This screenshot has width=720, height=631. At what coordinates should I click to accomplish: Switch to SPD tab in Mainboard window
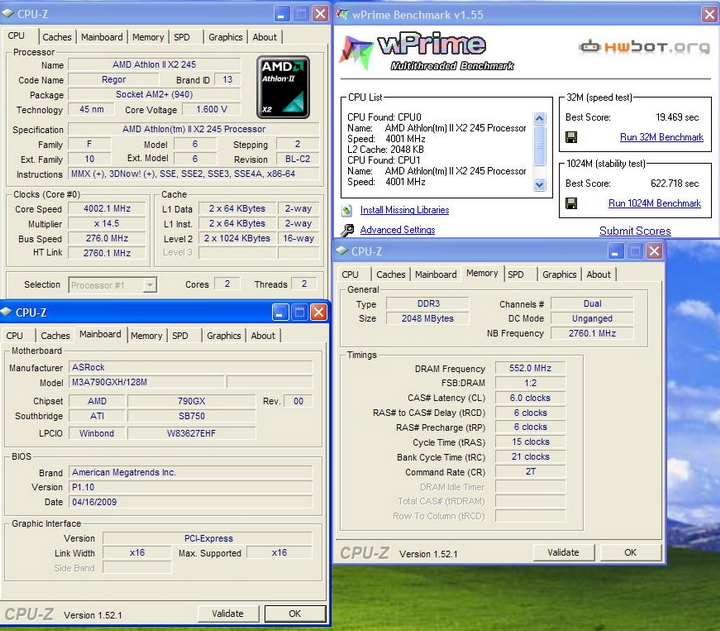(x=180, y=336)
